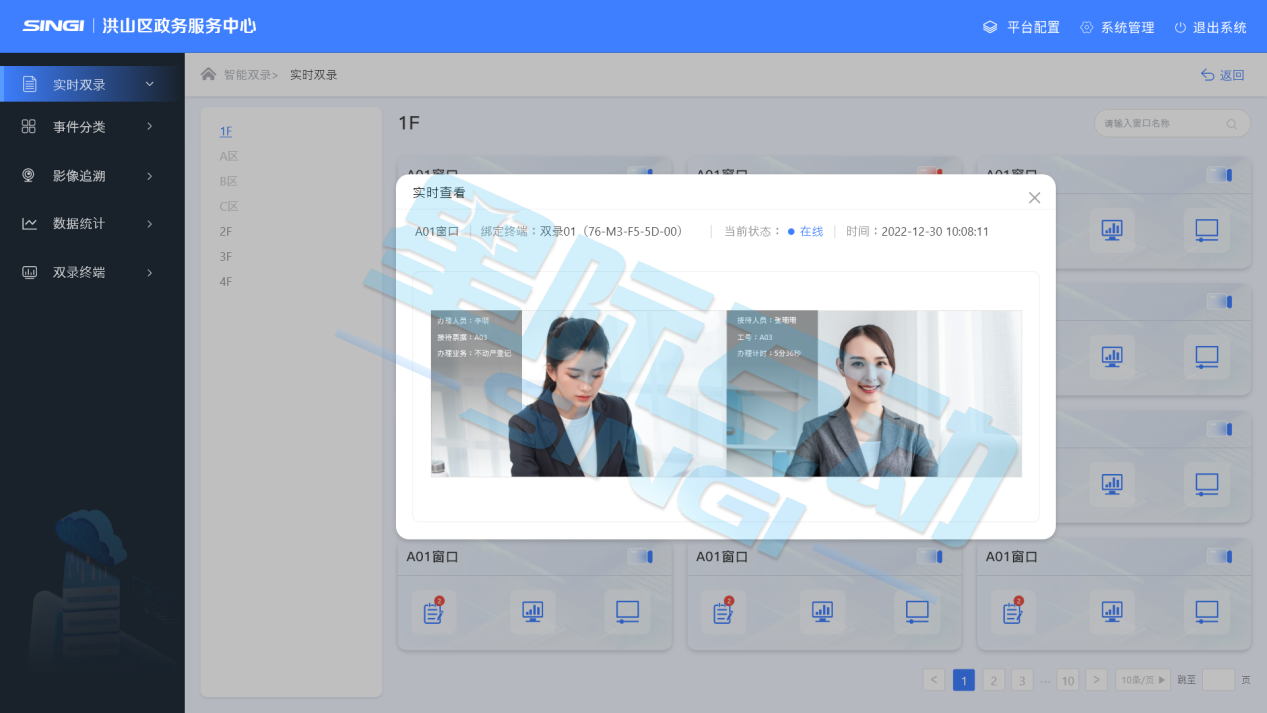This screenshot has height=713, width=1267.
Task: Select page 3 in pagination
Action: click(x=1022, y=680)
